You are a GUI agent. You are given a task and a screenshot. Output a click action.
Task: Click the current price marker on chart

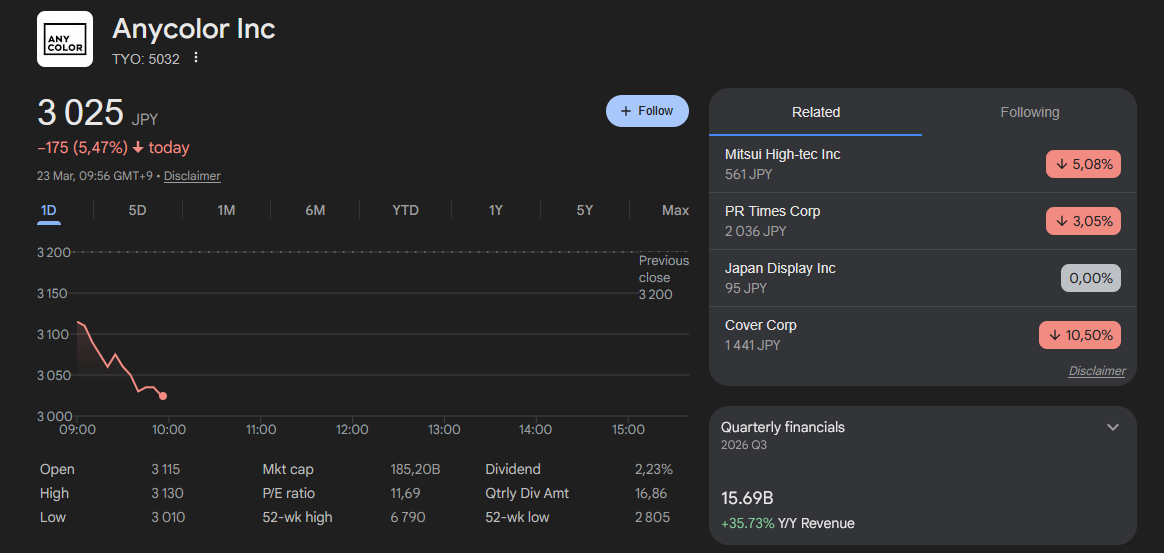[163, 396]
